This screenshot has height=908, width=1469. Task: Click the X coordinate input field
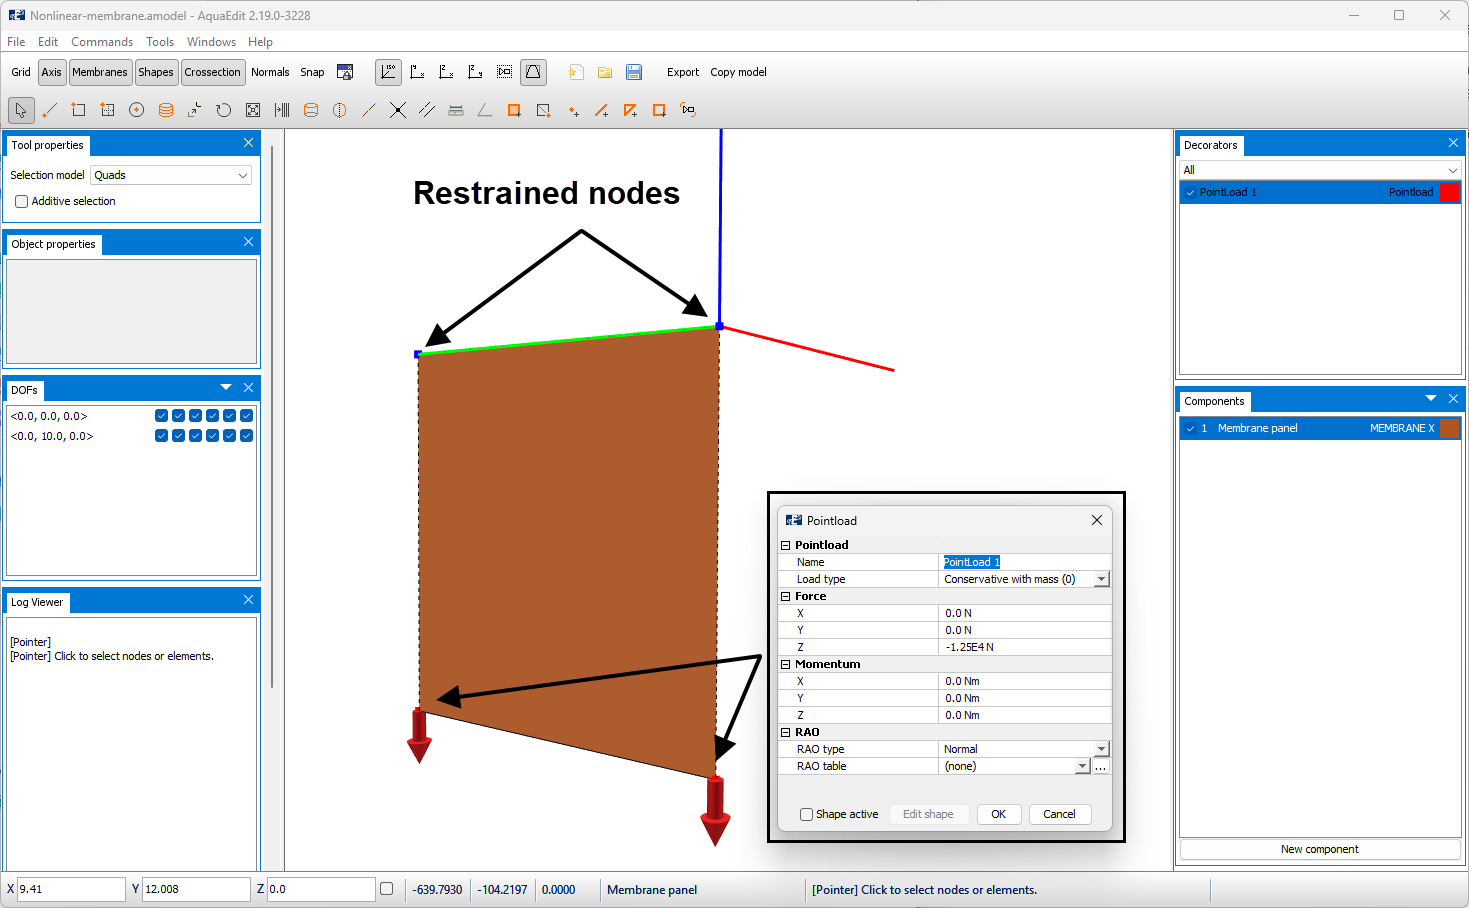point(71,889)
